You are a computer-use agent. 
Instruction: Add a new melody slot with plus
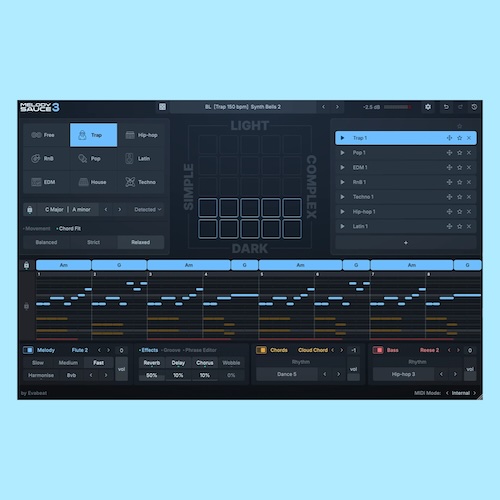(x=406, y=243)
